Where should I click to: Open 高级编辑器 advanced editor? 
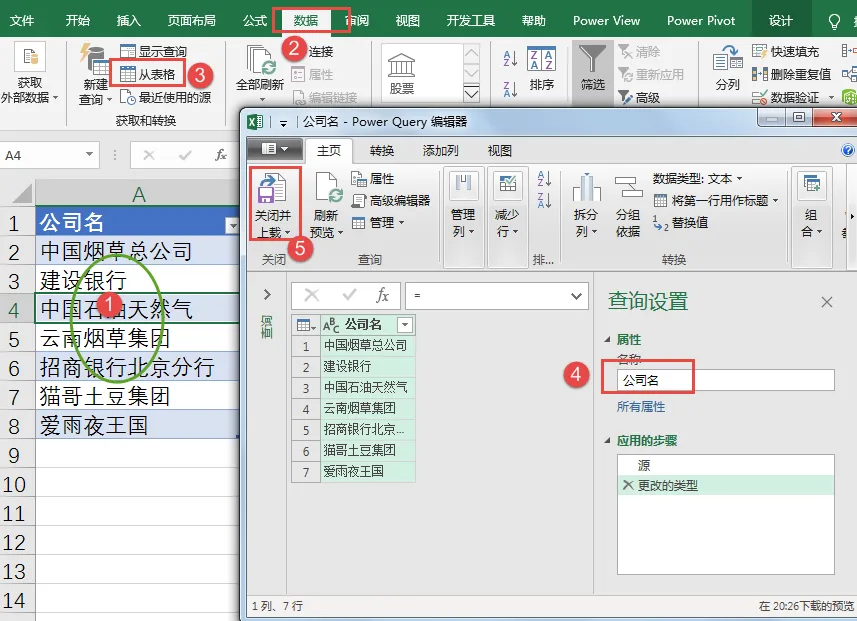click(x=391, y=201)
